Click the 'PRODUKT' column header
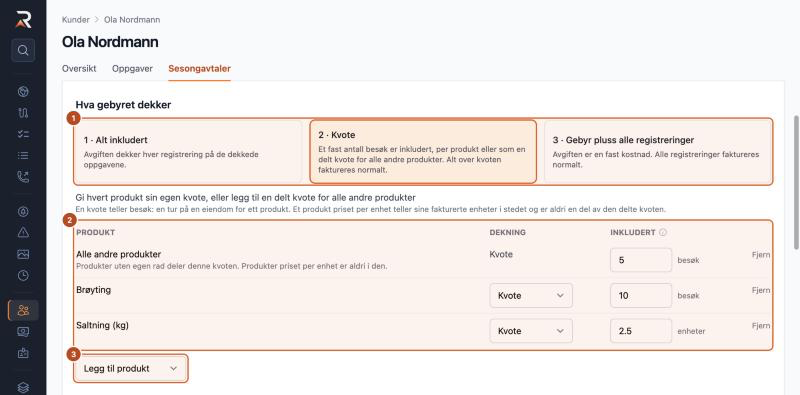The image size is (800, 395). click(x=95, y=232)
